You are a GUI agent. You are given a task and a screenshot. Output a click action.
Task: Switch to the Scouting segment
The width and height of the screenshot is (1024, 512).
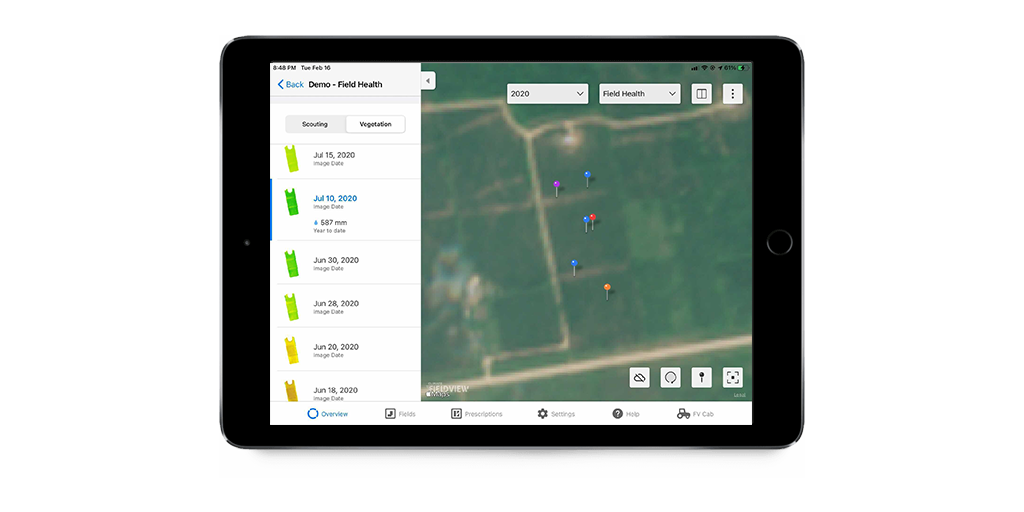(315, 125)
